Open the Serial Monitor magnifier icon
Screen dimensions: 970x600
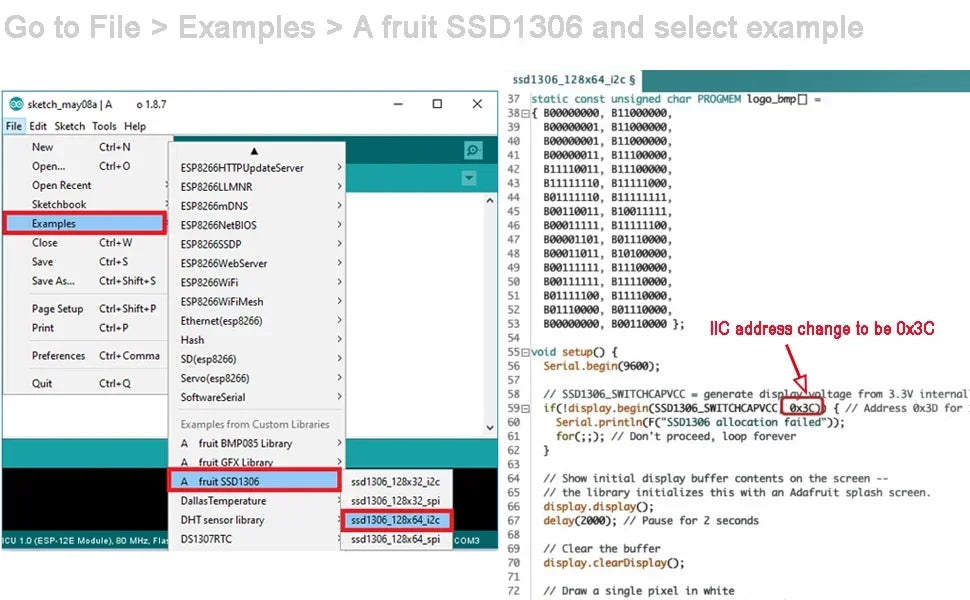pos(473,150)
